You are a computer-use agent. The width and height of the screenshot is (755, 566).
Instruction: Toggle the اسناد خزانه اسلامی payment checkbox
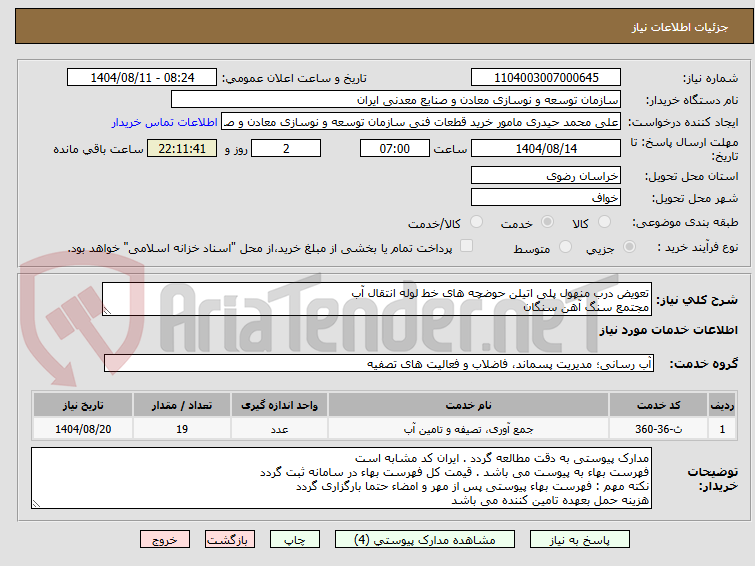click(x=466, y=246)
